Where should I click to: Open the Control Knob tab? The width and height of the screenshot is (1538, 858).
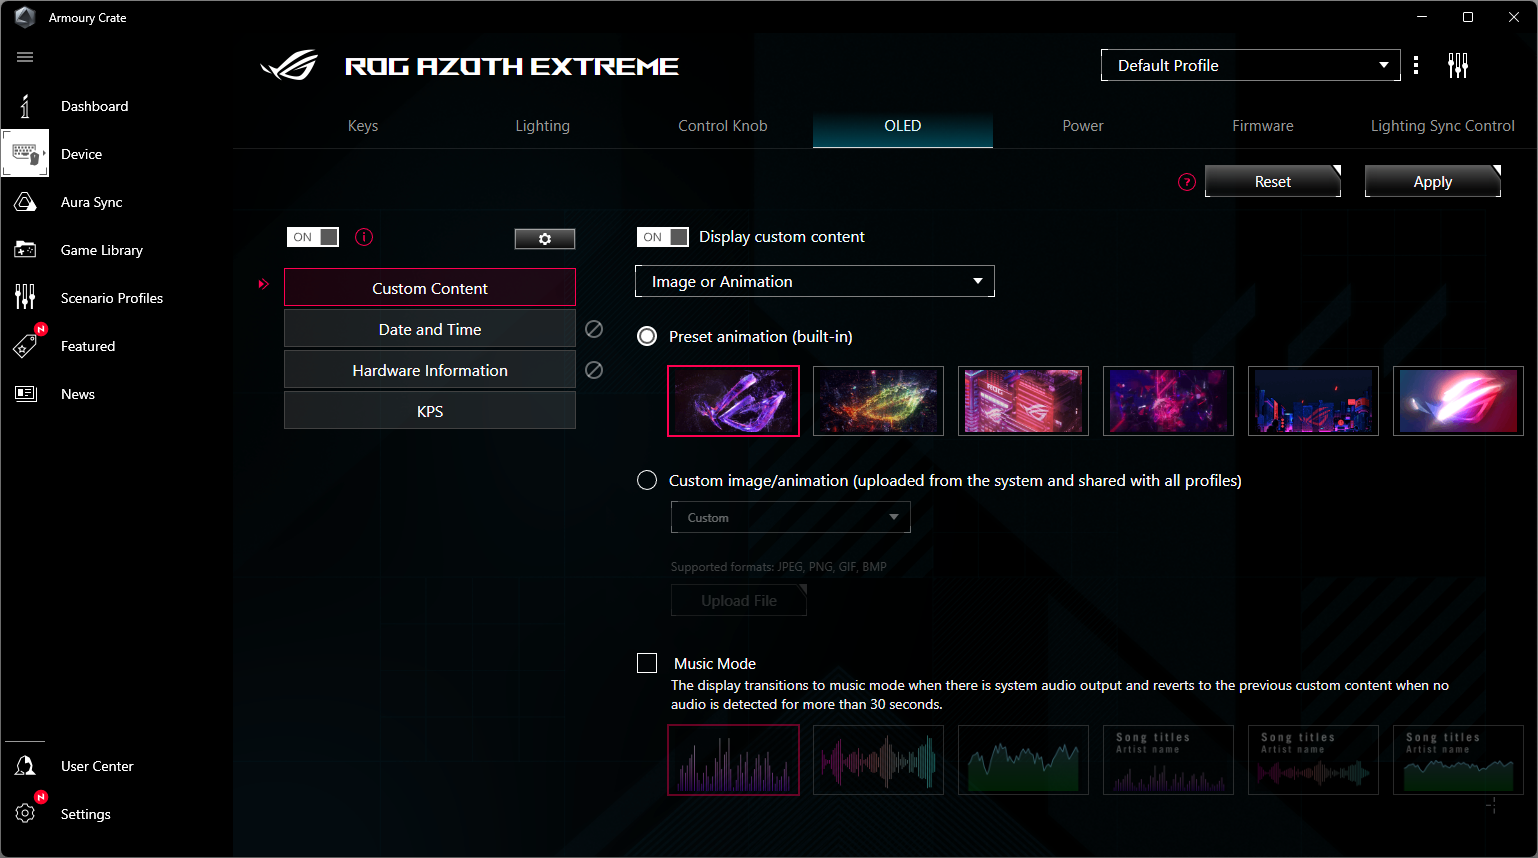coord(723,126)
